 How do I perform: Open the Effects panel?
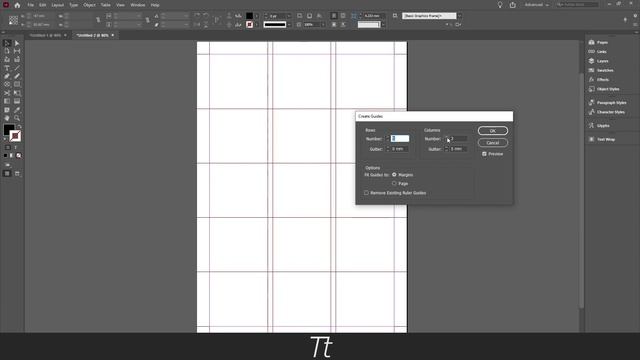click(599, 80)
